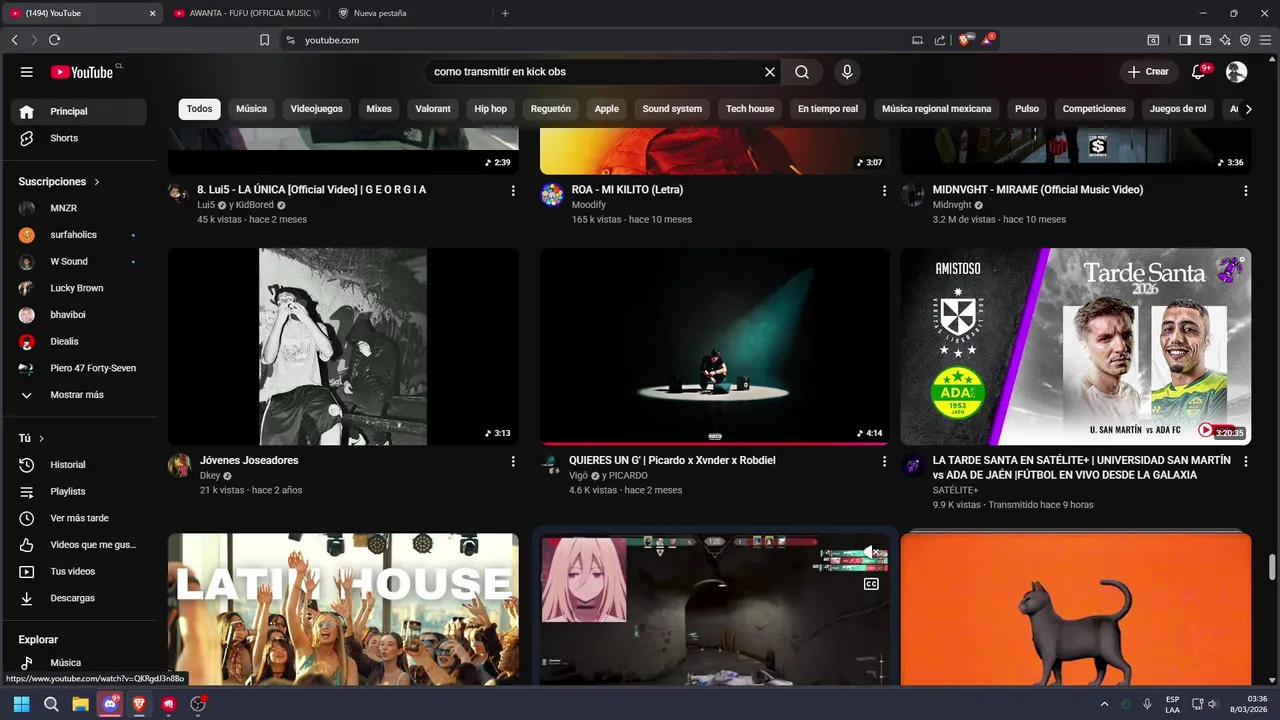This screenshot has width=1280, height=720.
Task: Open Música under Explorar
Action: 78,663
